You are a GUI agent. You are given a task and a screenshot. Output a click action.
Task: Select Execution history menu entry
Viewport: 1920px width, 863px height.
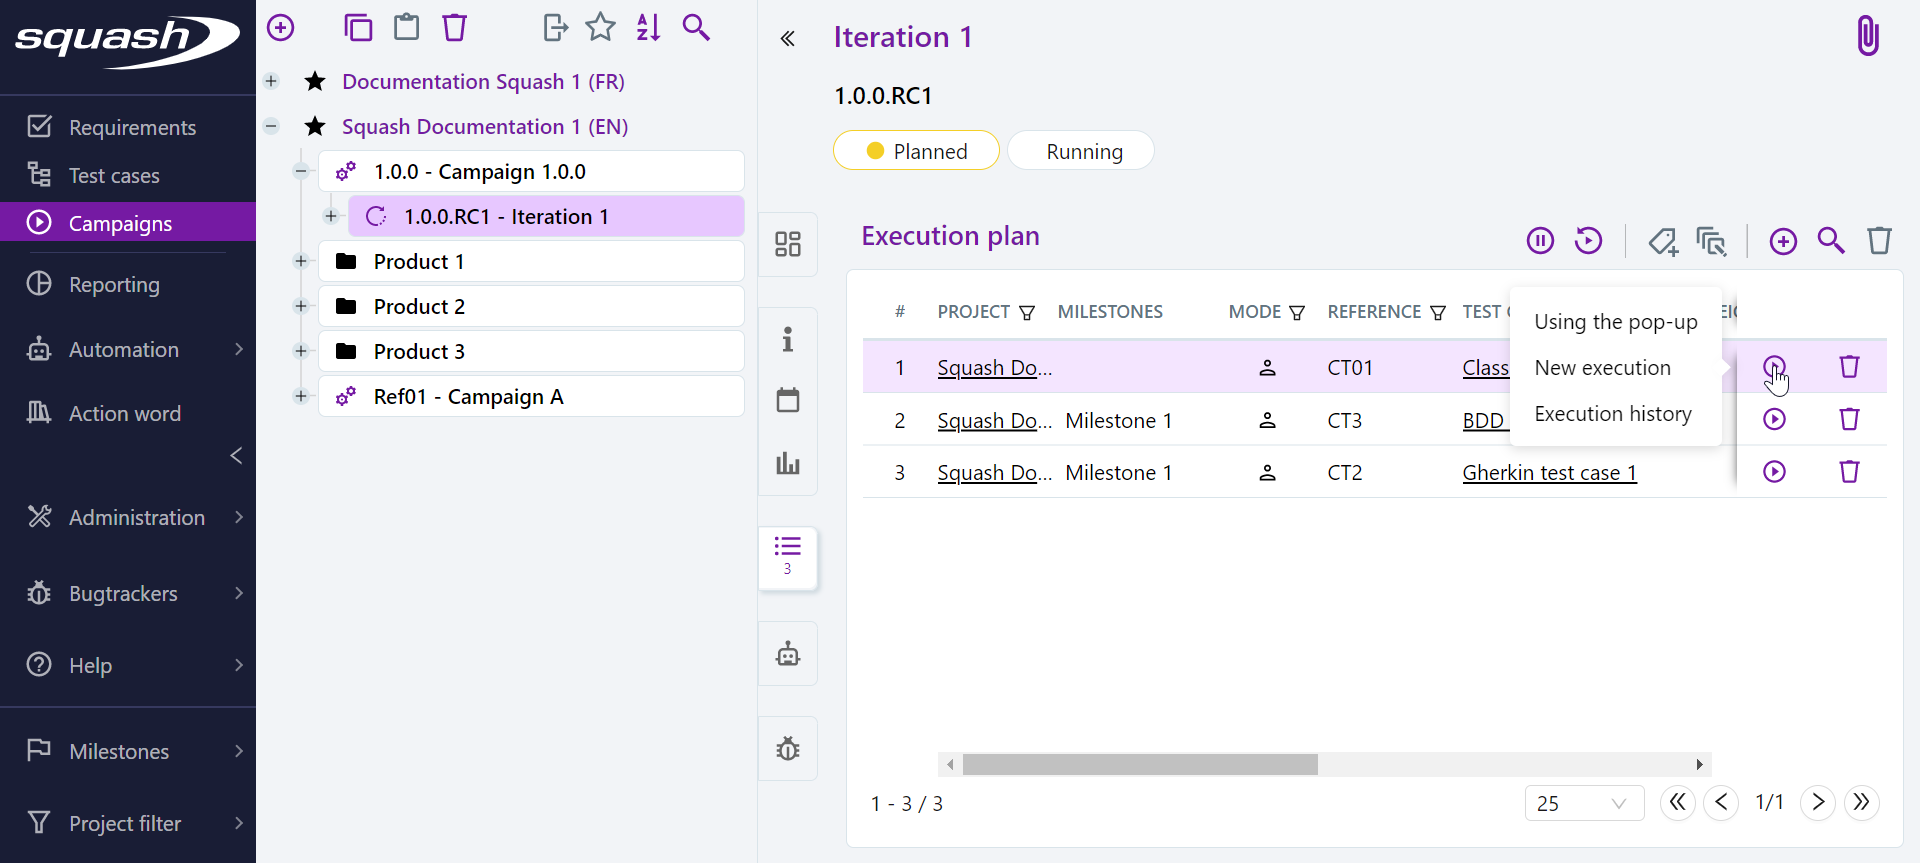point(1612,414)
